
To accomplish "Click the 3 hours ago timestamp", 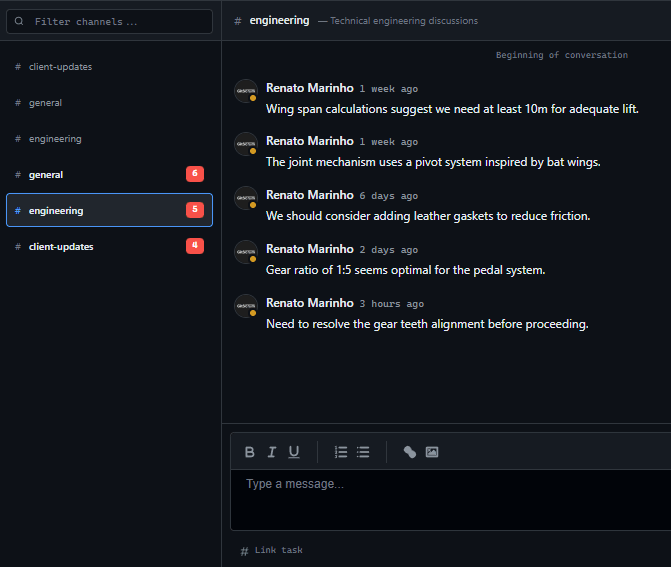I will [x=392, y=304].
